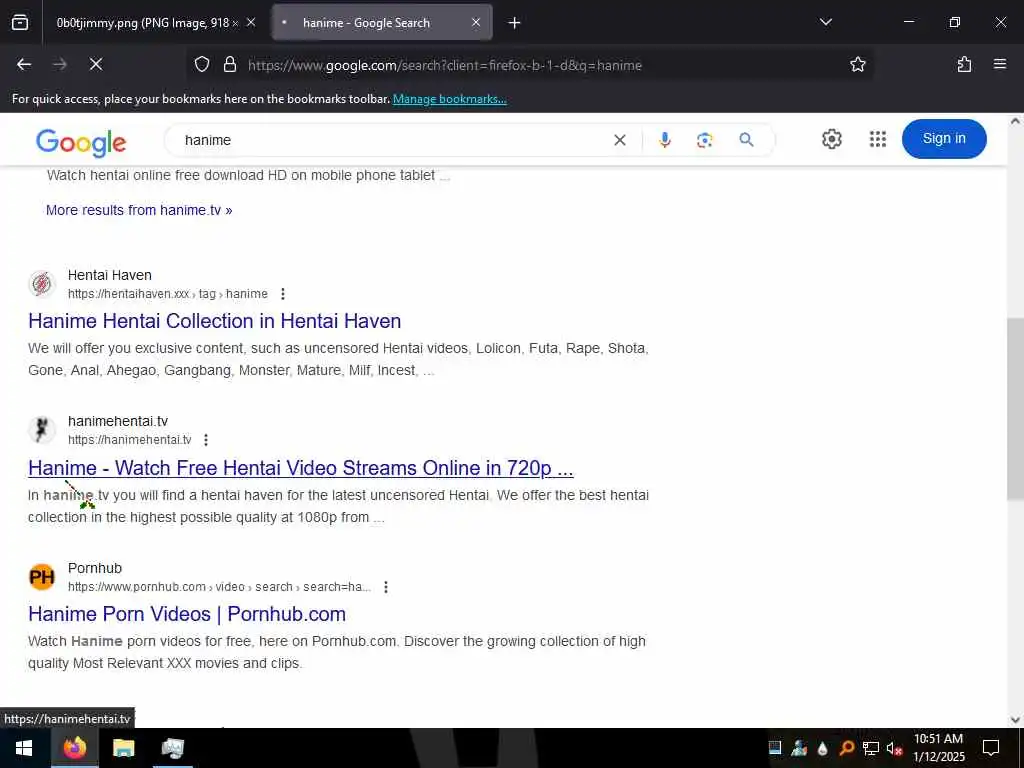This screenshot has height=768, width=1024.
Task: Open Google quick settings gear
Action: pos(831,139)
